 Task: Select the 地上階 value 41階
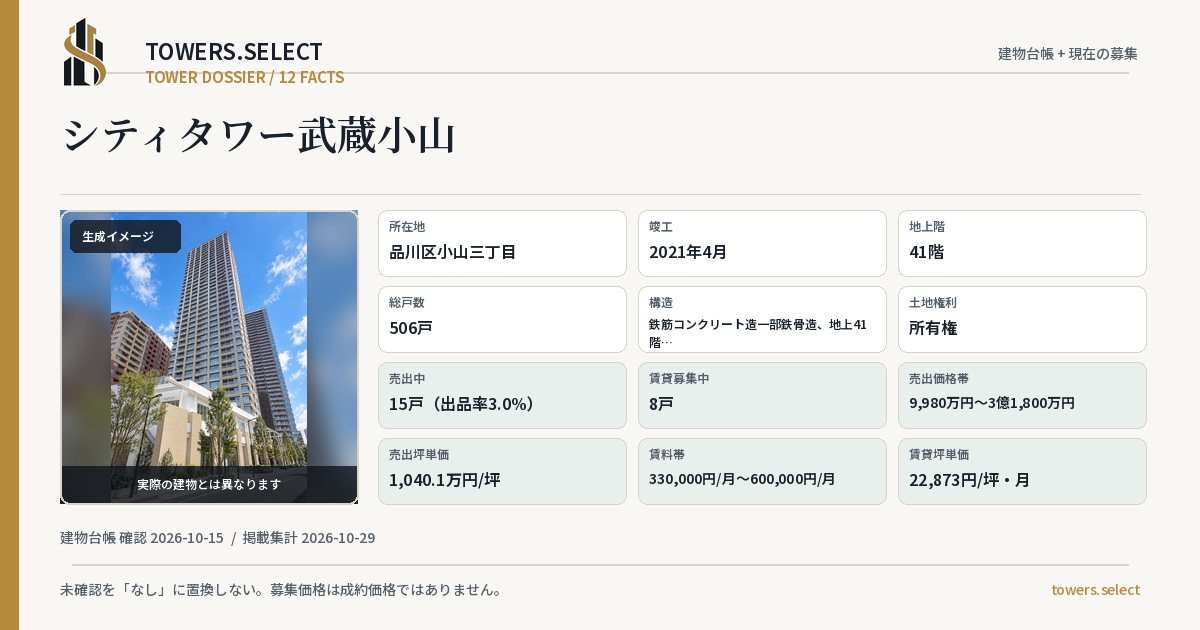click(926, 252)
